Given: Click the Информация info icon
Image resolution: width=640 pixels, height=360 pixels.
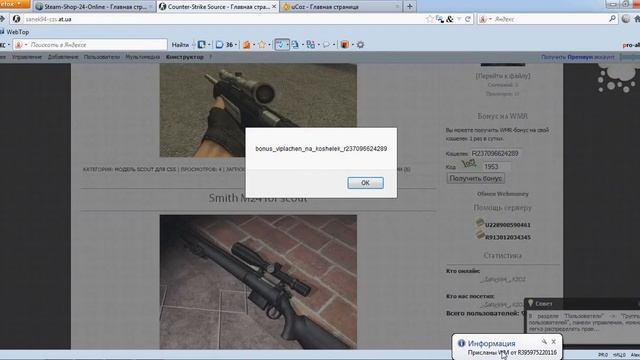Looking at the screenshot, I should pyautogui.click(x=461, y=343).
